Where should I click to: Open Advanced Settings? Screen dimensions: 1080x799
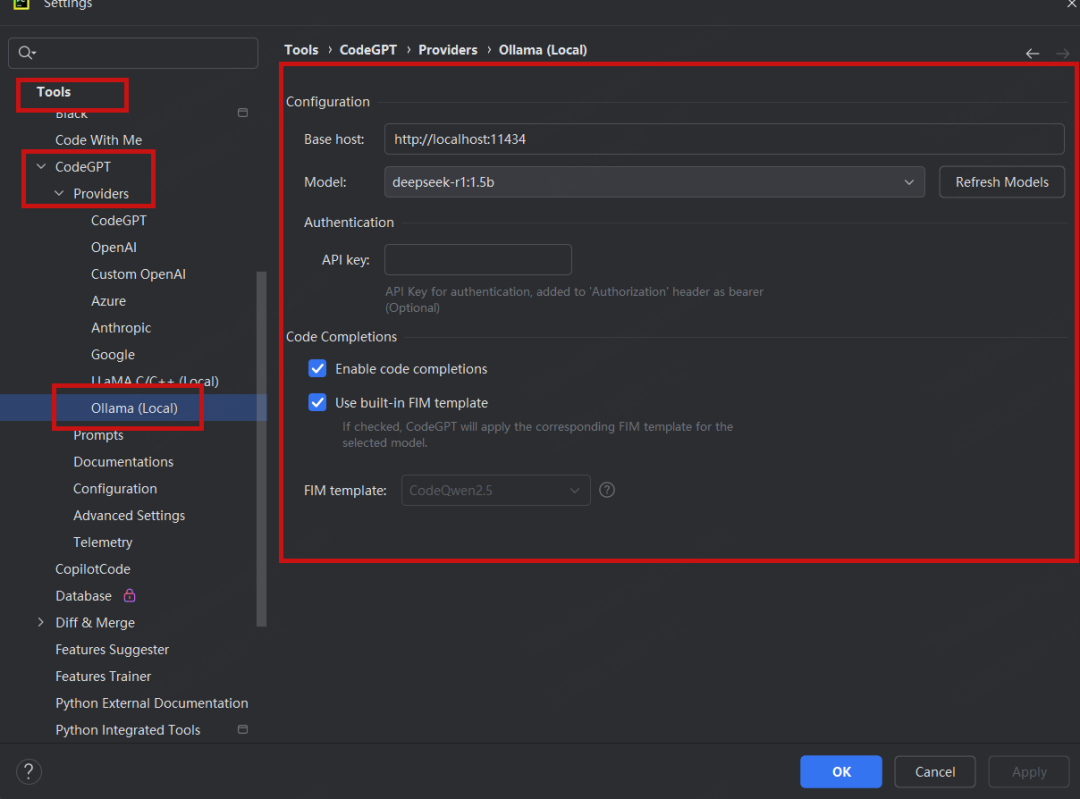(129, 515)
